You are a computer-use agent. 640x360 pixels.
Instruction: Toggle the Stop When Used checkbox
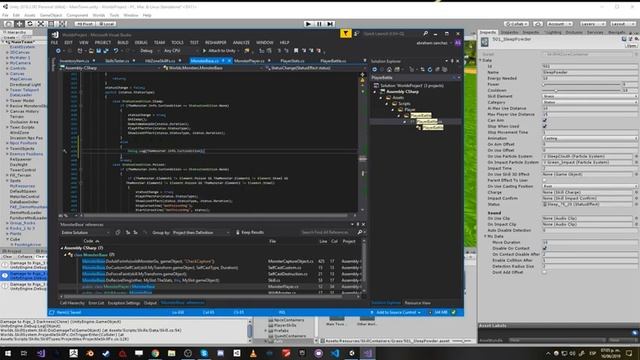coord(544,126)
